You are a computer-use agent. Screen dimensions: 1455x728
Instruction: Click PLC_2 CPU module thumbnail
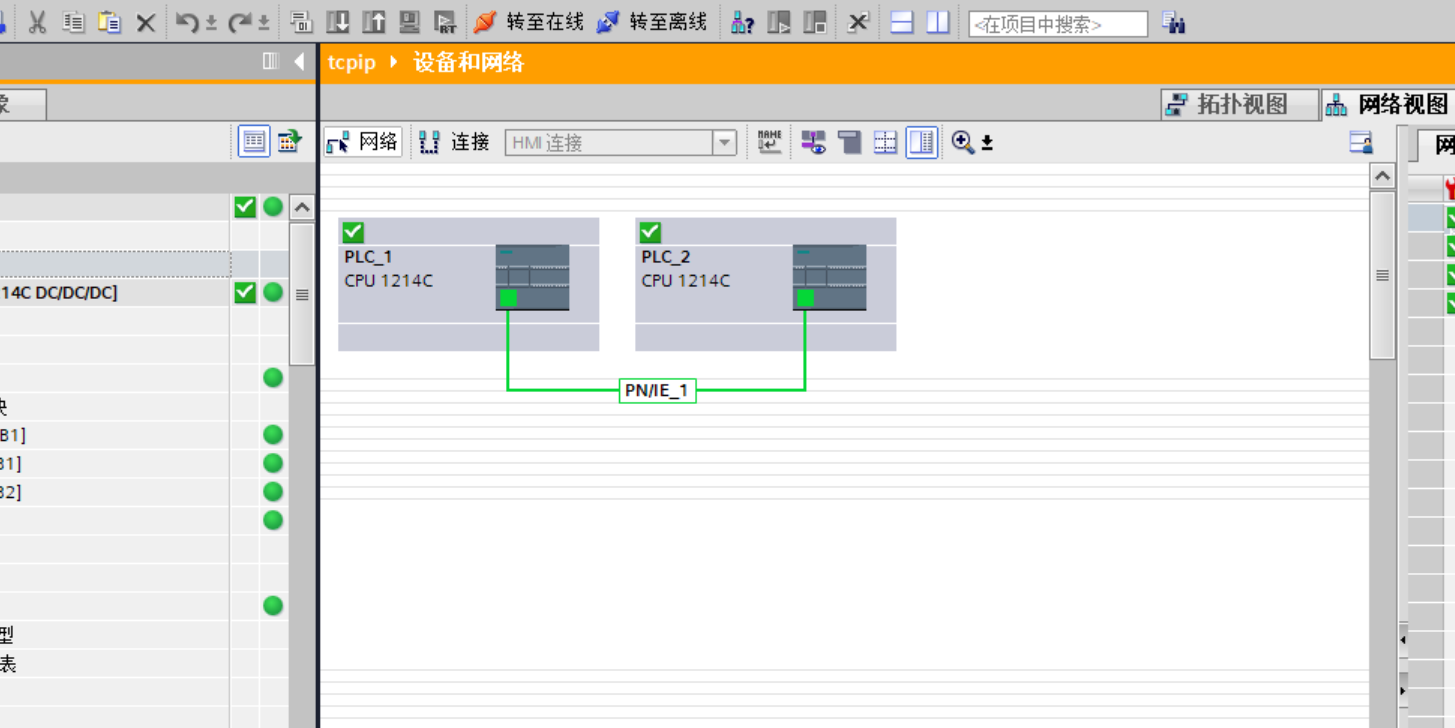829,277
